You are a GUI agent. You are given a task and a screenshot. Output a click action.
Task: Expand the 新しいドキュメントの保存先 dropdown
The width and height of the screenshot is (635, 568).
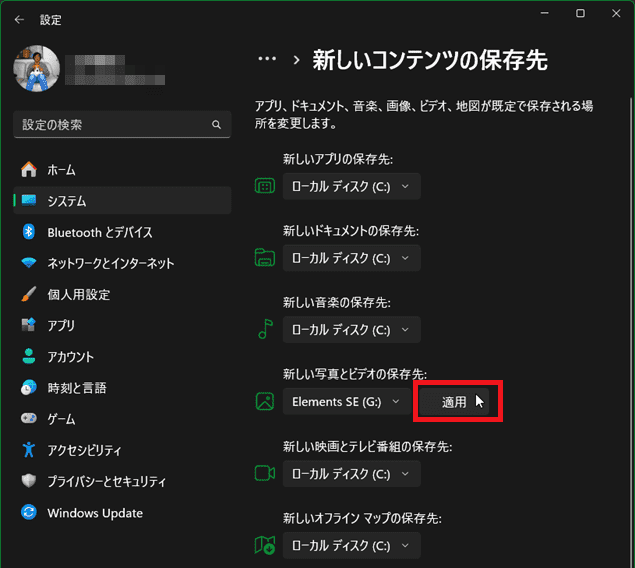(x=351, y=258)
